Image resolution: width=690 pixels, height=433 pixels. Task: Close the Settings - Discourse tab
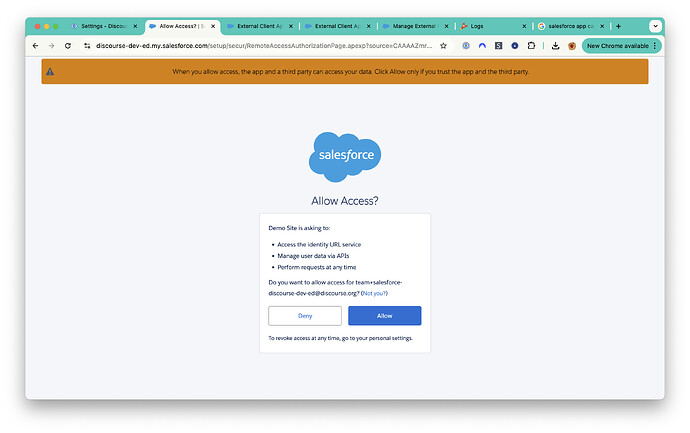click(x=136, y=26)
